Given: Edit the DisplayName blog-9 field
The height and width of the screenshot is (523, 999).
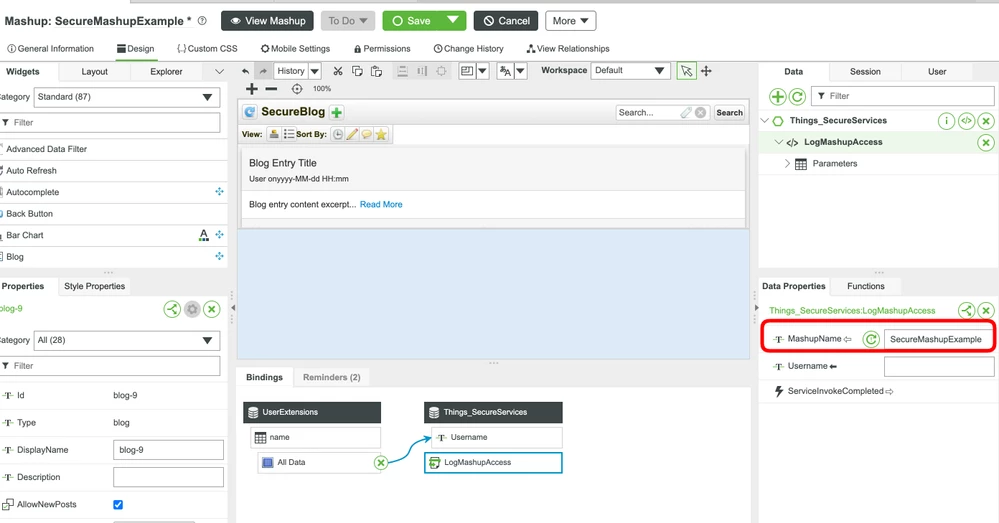Looking at the screenshot, I should tap(168, 450).
